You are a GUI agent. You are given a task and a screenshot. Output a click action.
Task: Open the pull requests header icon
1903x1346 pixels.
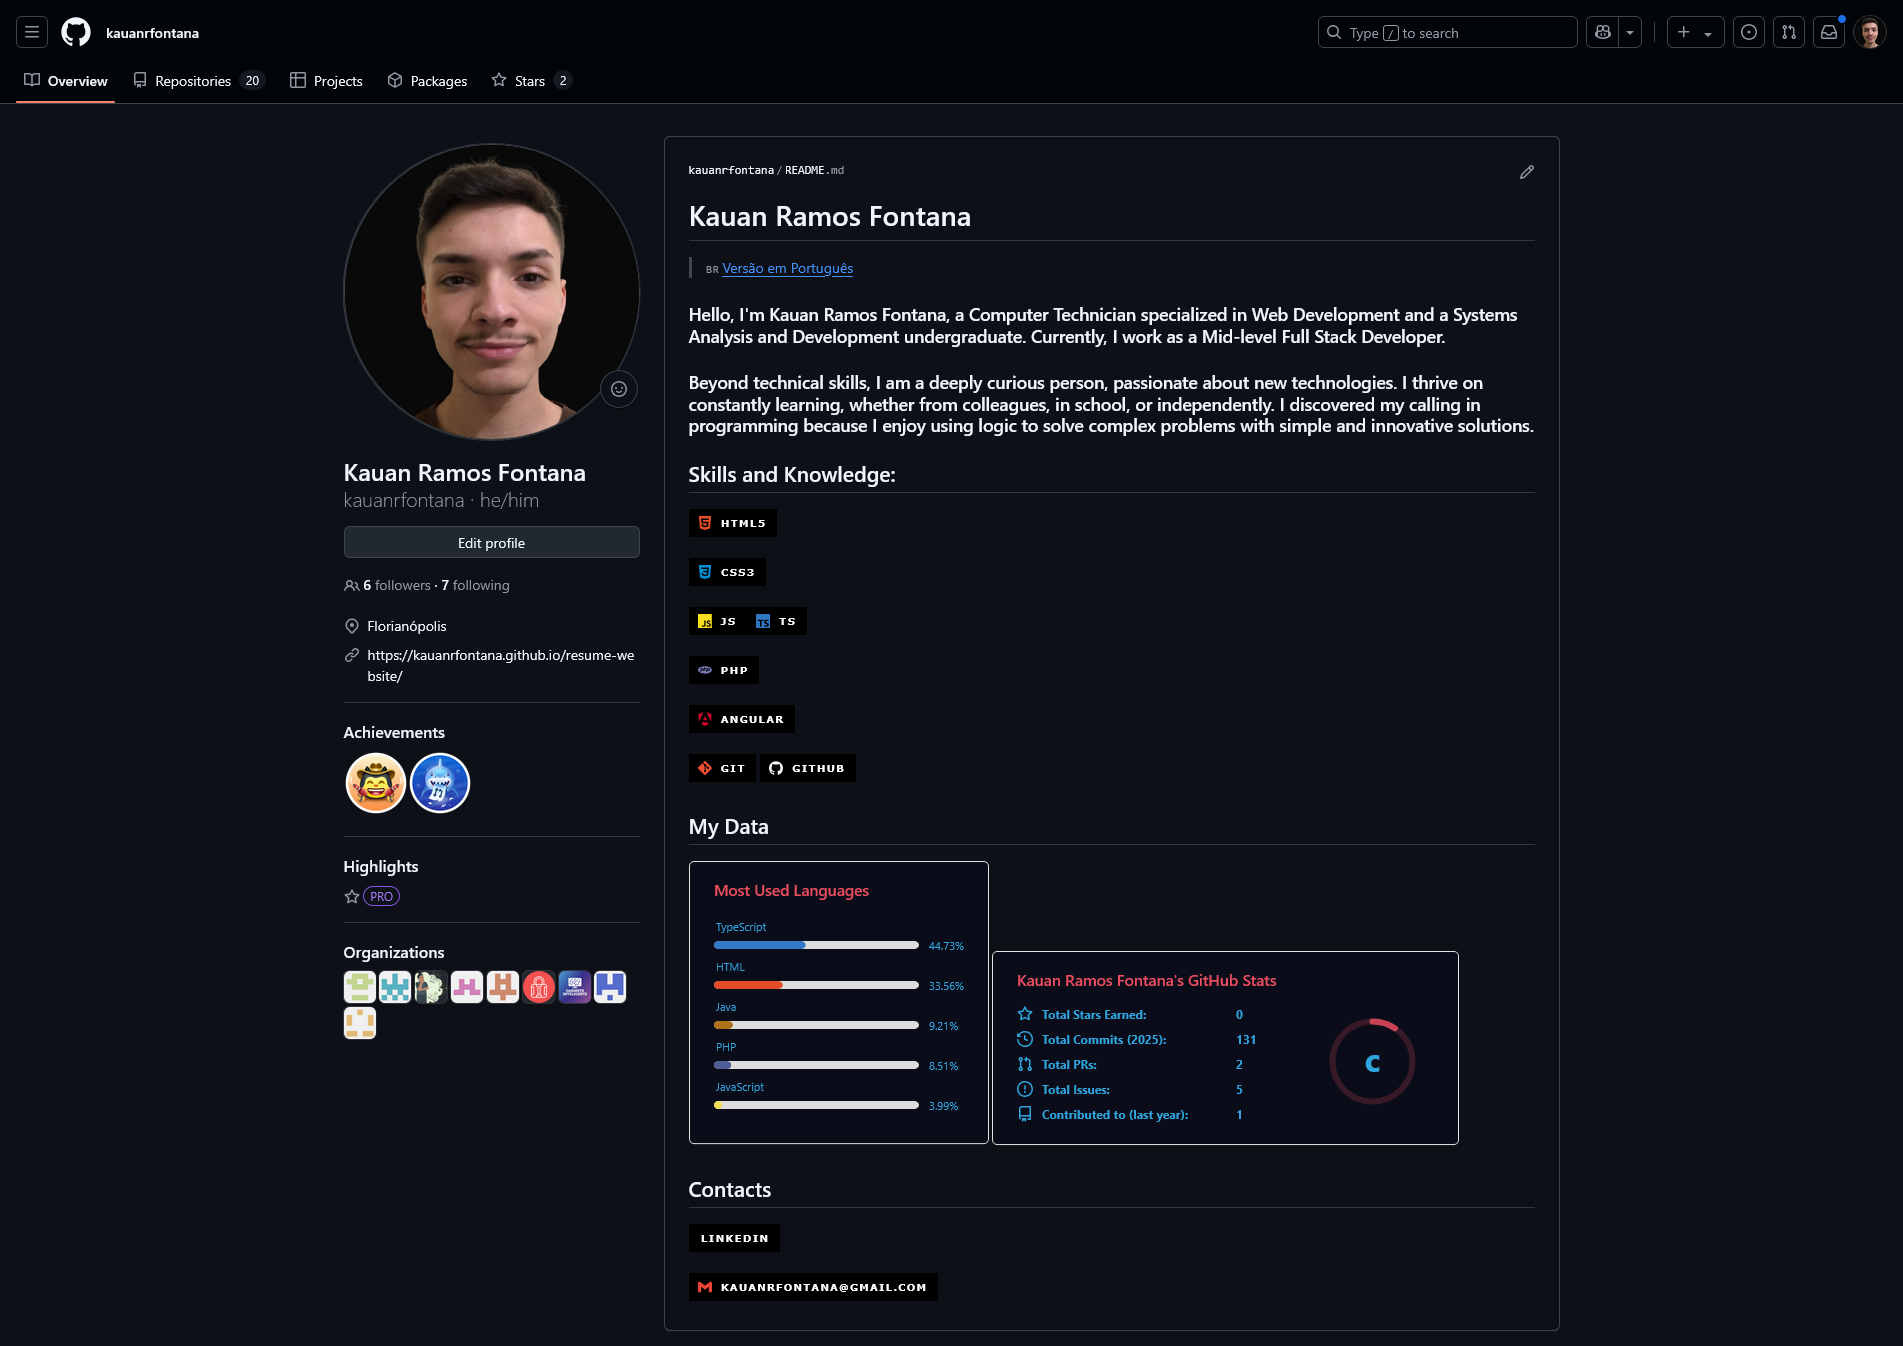pyautogui.click(x=1789, y=32)
